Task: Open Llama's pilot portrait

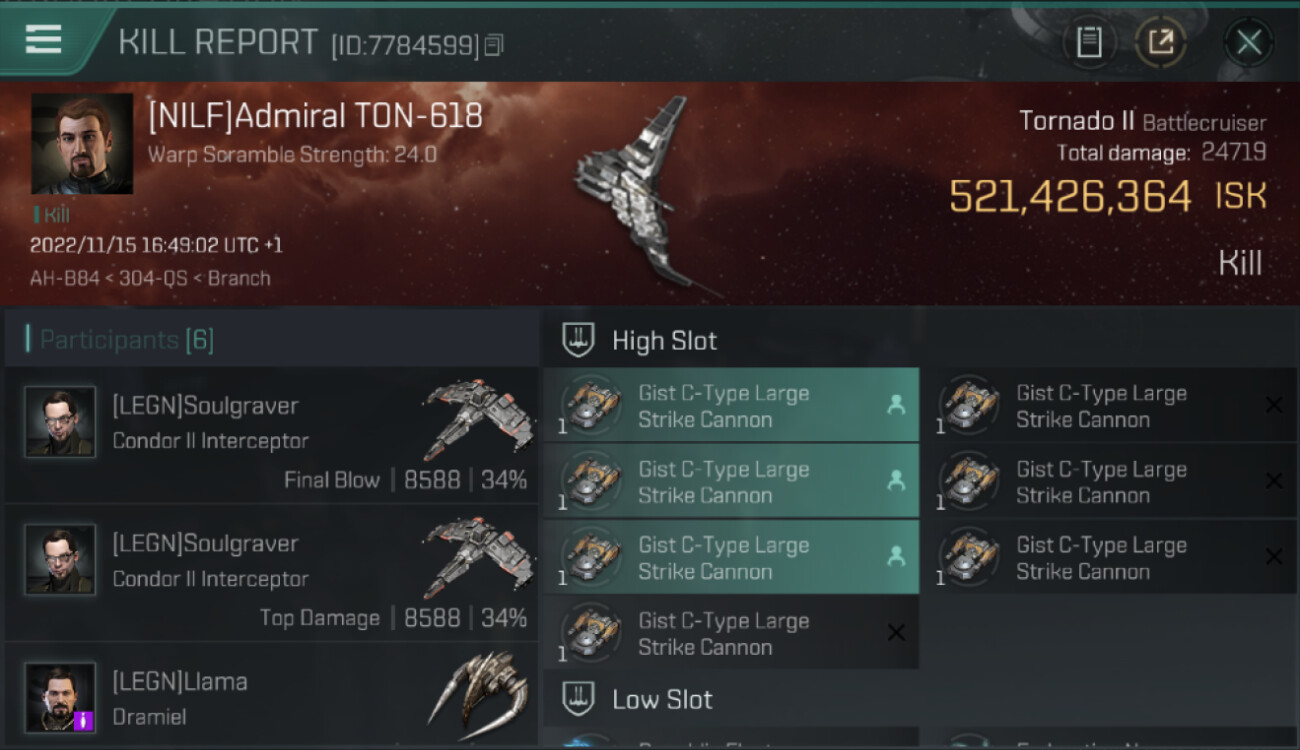Action: [x=60, y=696]
